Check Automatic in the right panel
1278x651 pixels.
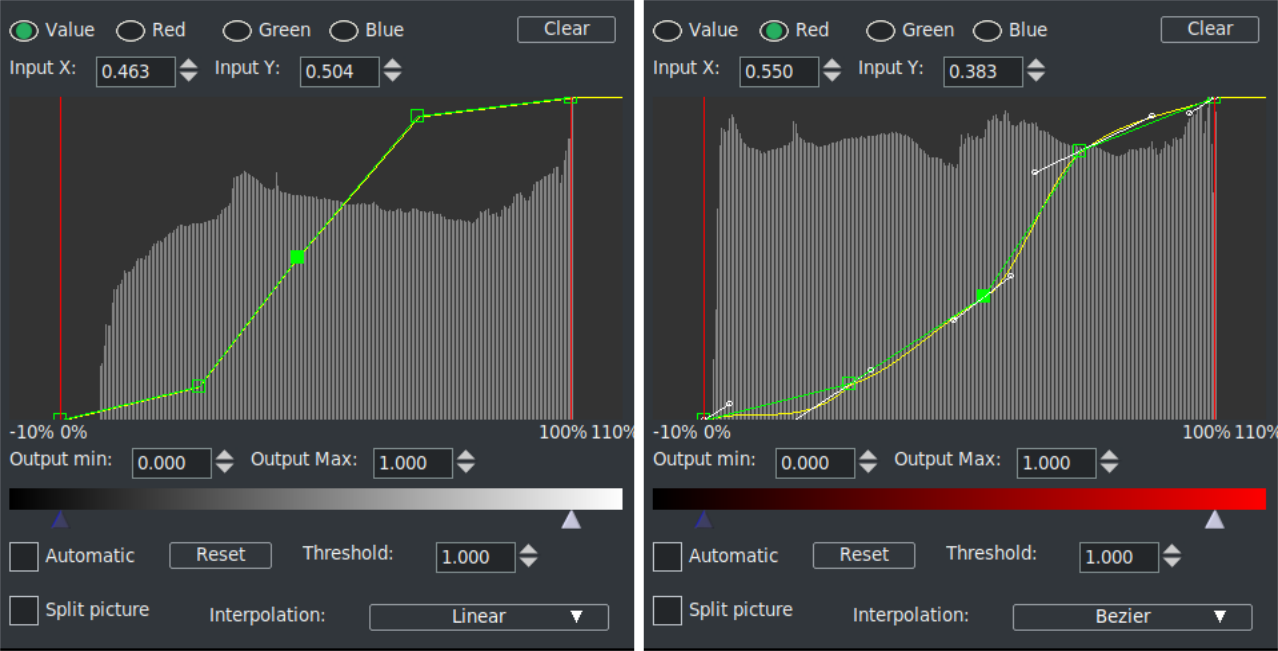(667, 557)
